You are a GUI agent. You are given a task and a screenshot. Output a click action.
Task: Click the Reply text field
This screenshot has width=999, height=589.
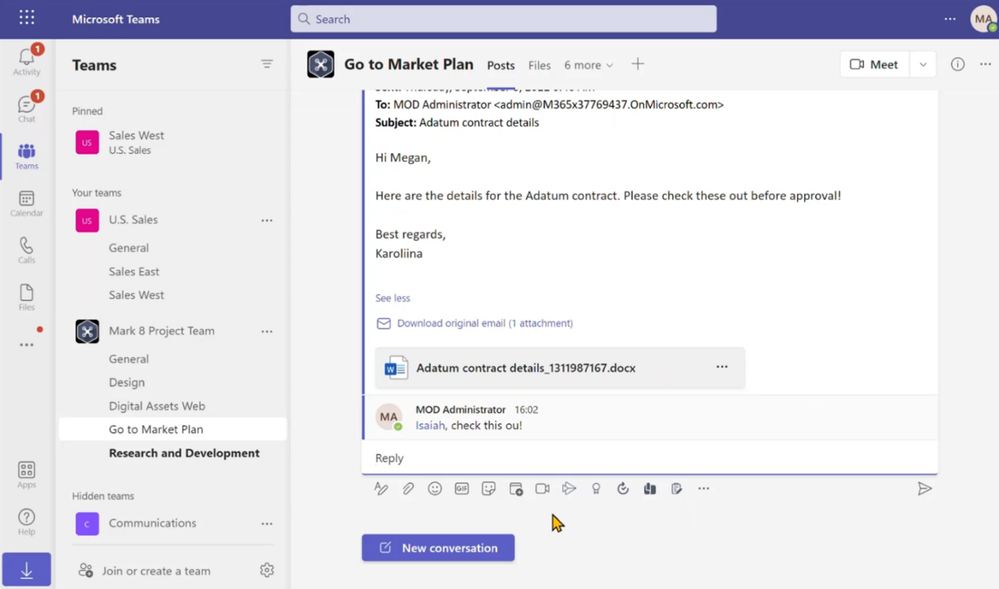click(649, 458)
